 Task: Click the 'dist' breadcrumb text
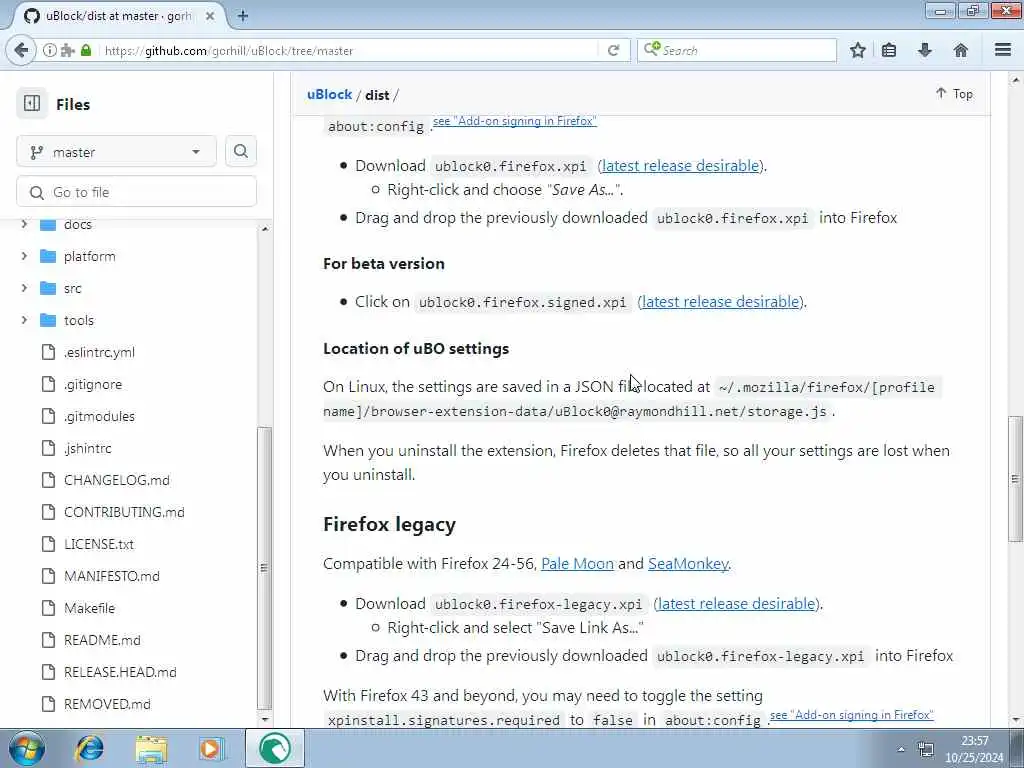click(377, 95)
